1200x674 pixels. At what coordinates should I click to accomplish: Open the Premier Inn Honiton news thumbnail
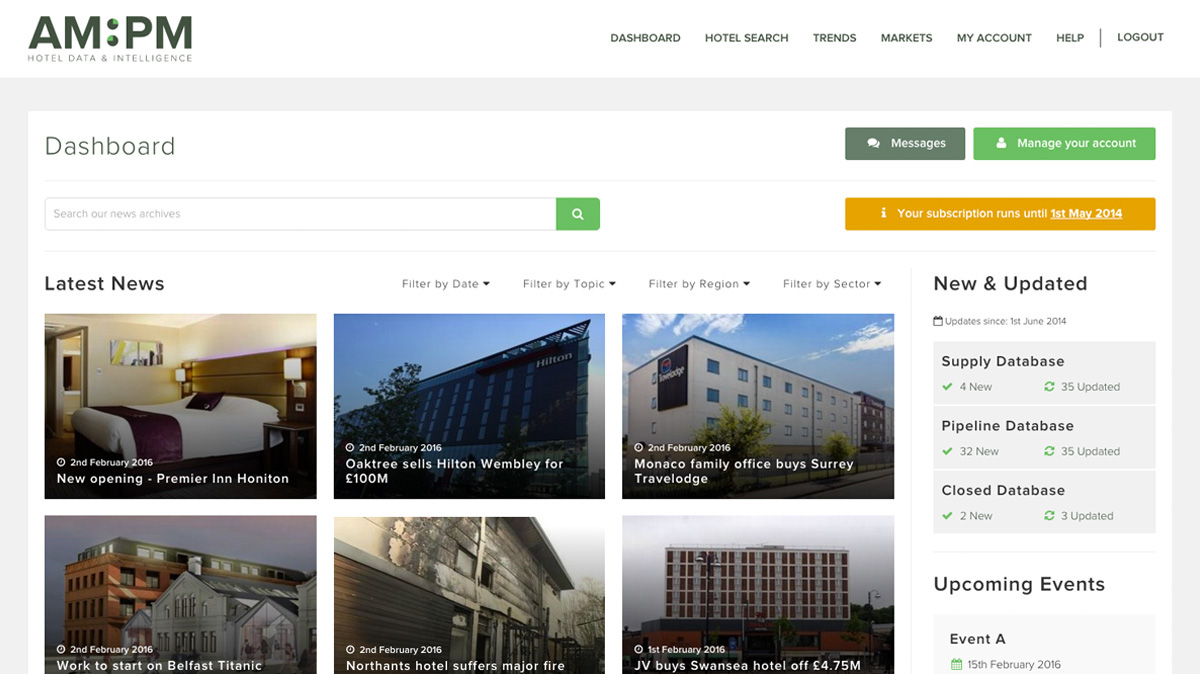coord(180,406)
